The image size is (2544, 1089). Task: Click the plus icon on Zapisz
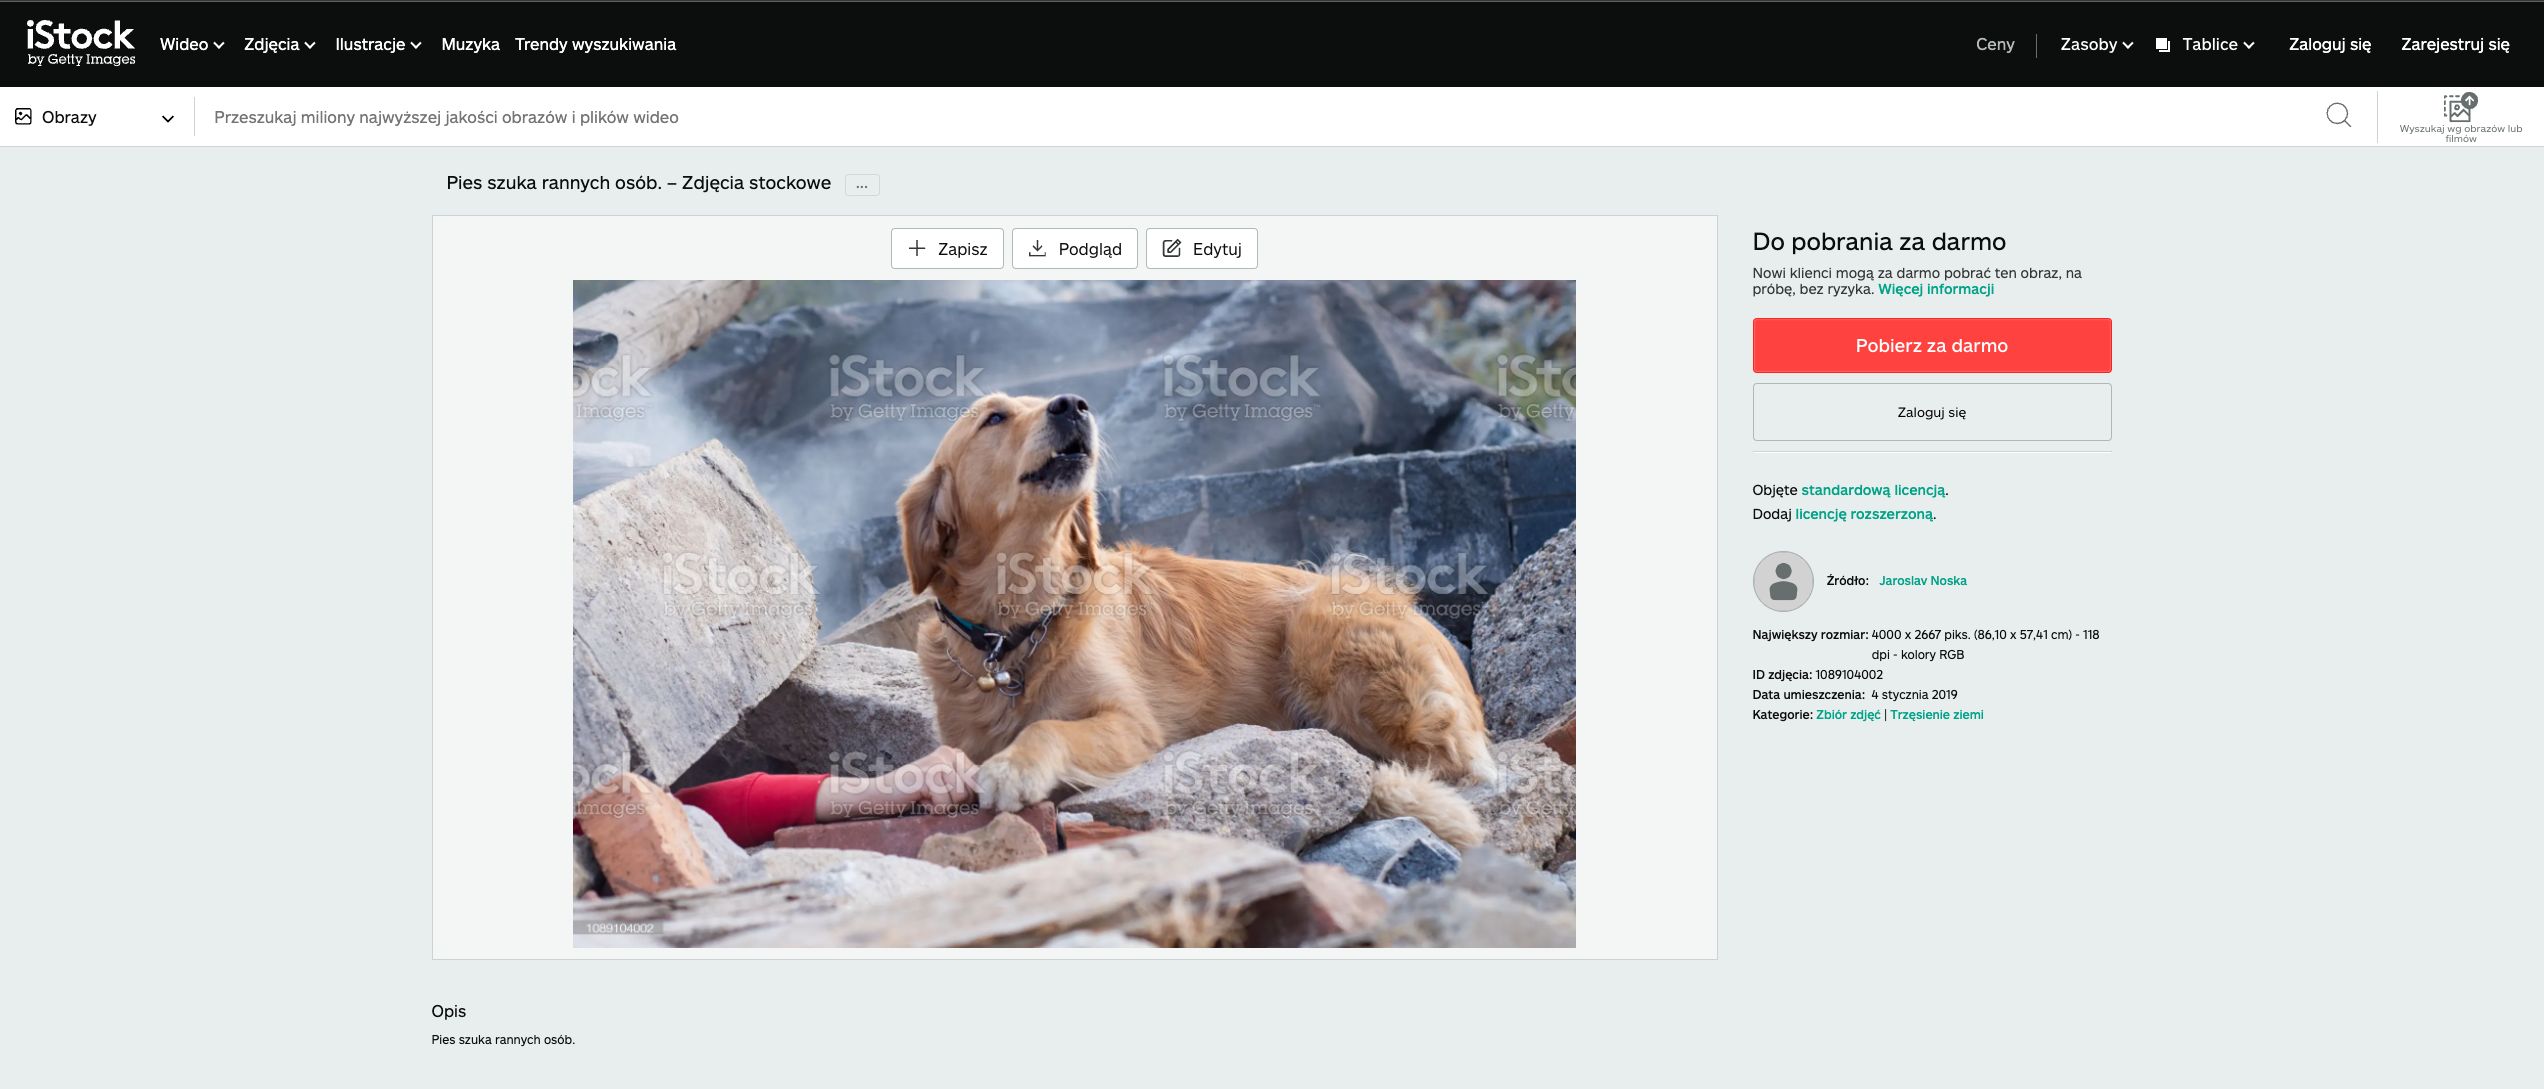[916, 248]
